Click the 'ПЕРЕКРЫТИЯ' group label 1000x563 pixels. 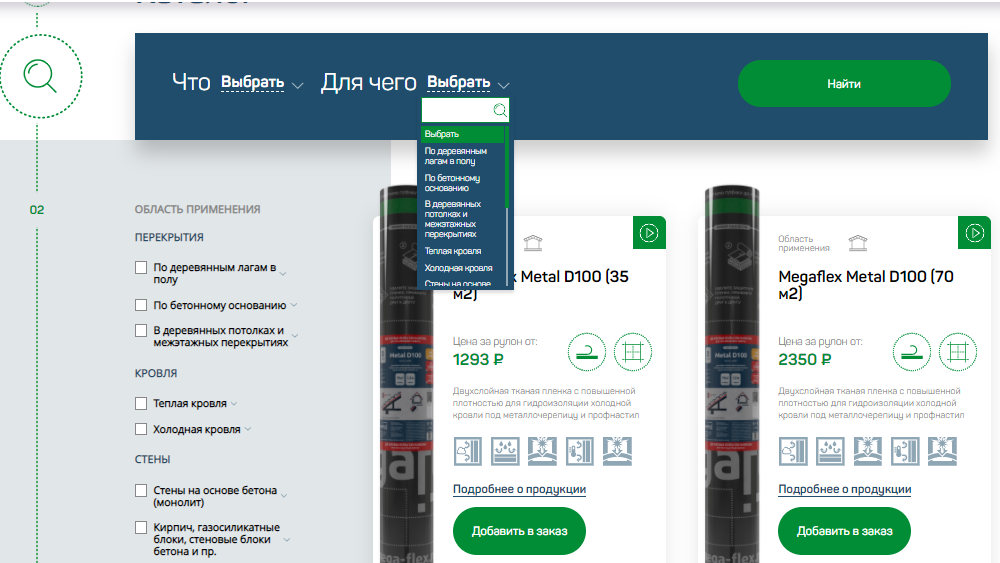169,237
